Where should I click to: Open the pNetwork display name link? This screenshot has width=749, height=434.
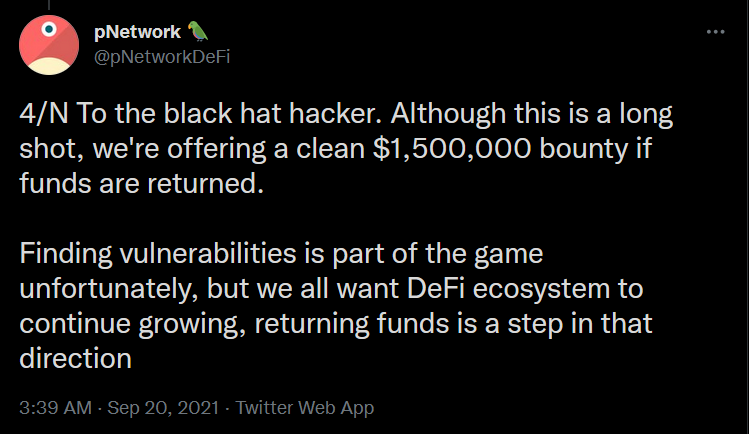point(138,32)
